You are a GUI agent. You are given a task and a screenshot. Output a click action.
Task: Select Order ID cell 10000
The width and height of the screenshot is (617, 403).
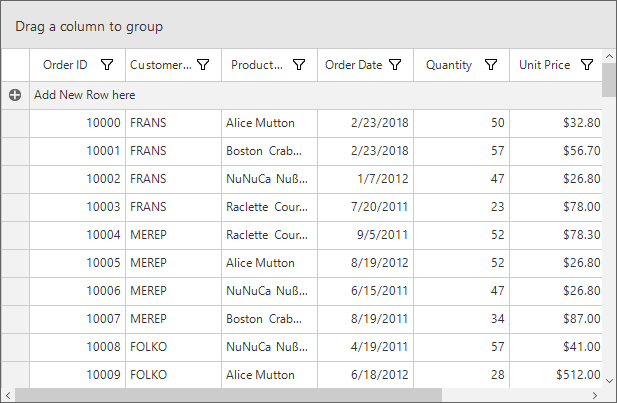click(78, 123)
